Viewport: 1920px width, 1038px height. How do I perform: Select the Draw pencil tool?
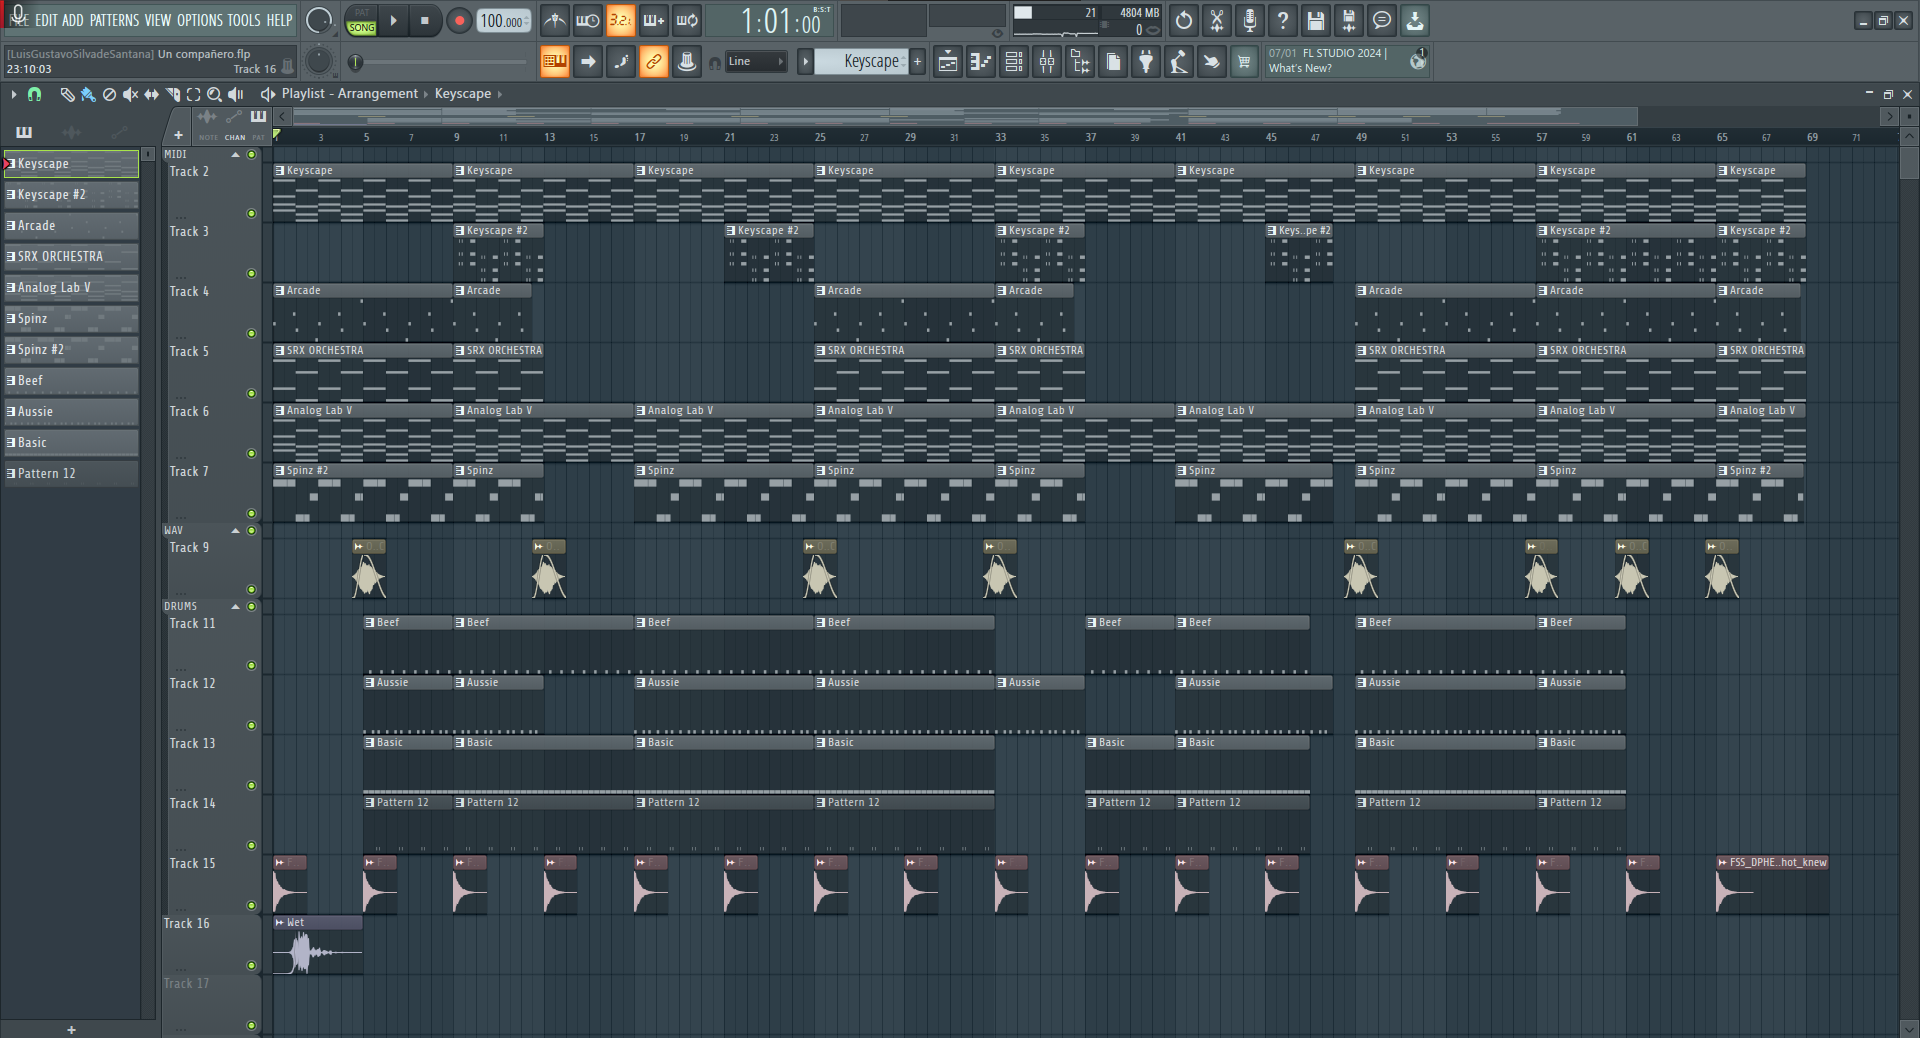(67, 94)
